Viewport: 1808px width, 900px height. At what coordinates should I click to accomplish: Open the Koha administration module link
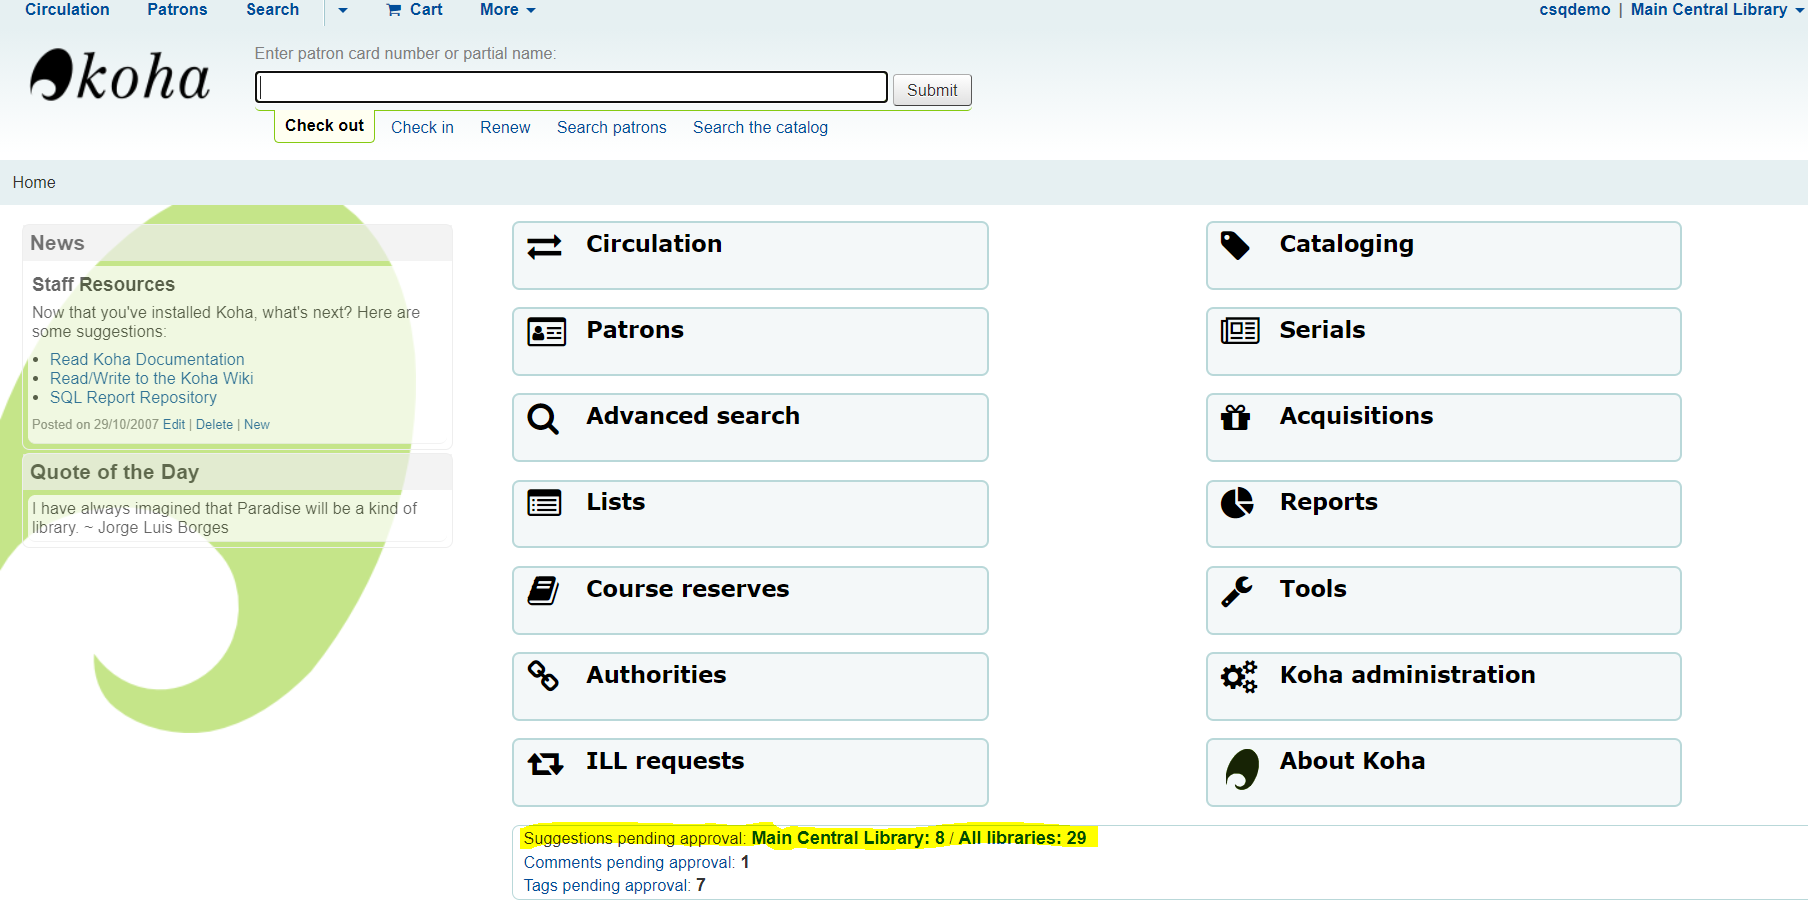click(x=1444, y=687)
